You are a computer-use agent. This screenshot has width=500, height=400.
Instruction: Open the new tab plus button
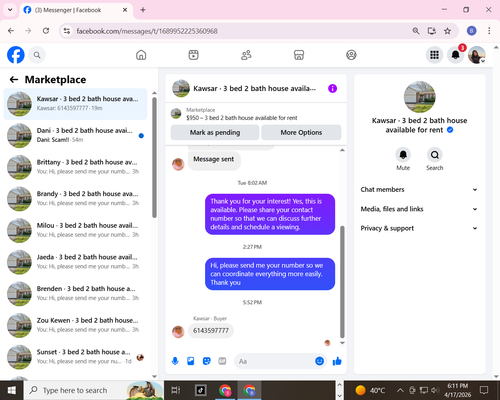[x=143, y=10]
